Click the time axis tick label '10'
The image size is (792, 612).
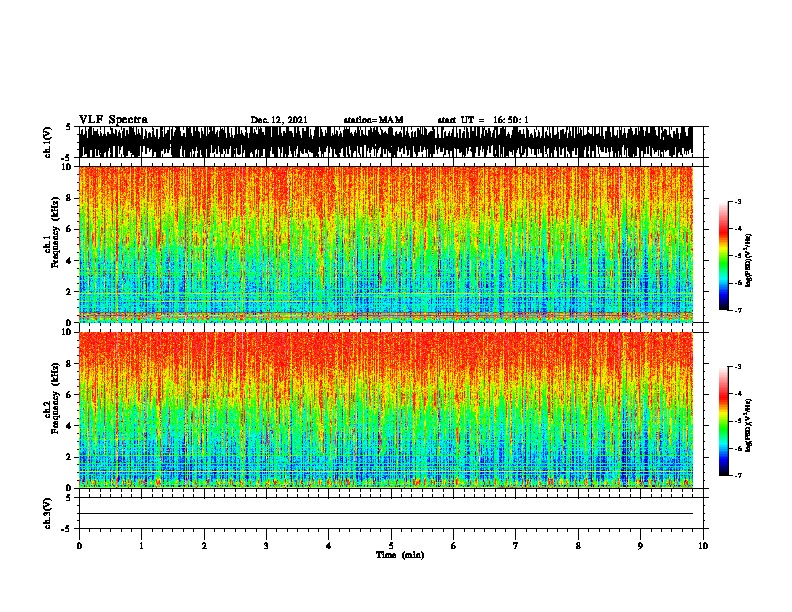tap(703, 546)
